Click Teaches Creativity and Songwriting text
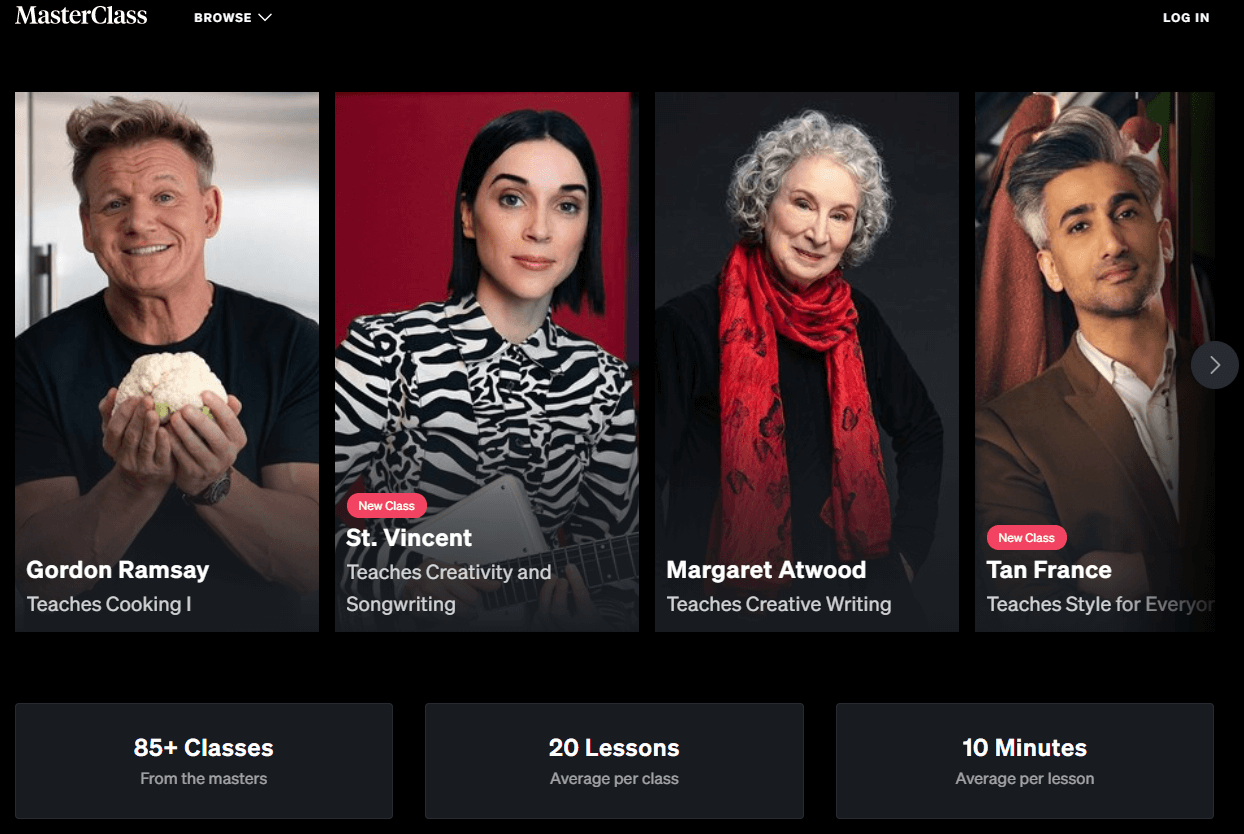Screen dimensions: 1244x834 pyautogui.click(x=449, y=588)
